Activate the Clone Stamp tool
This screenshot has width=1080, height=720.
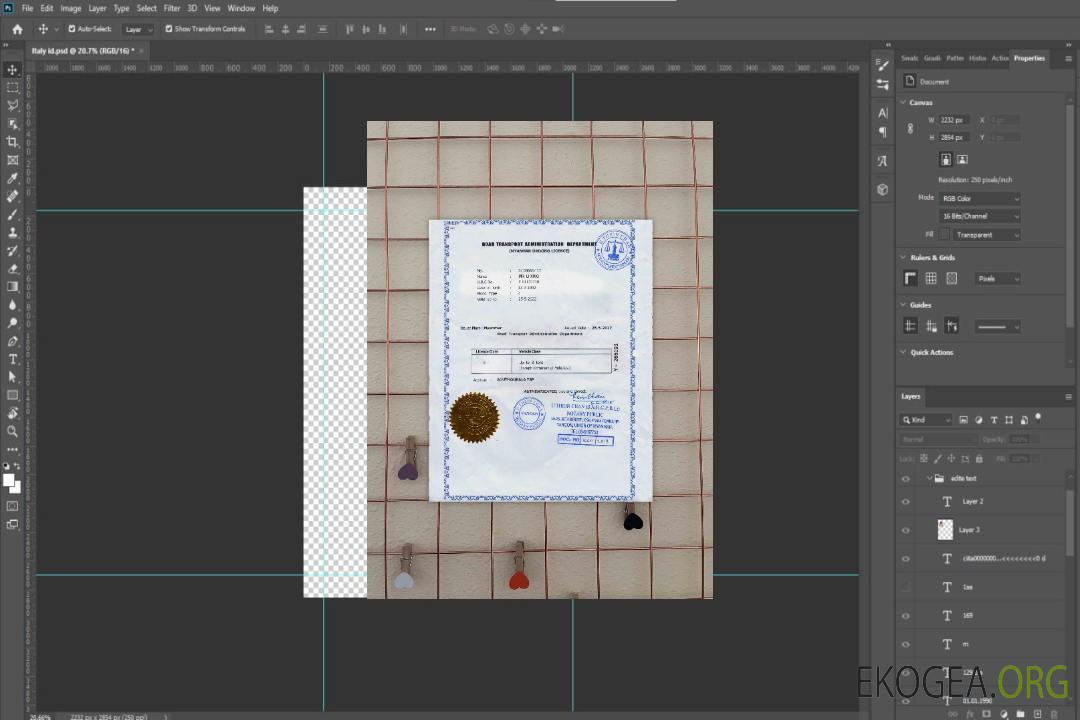[13, 232]
